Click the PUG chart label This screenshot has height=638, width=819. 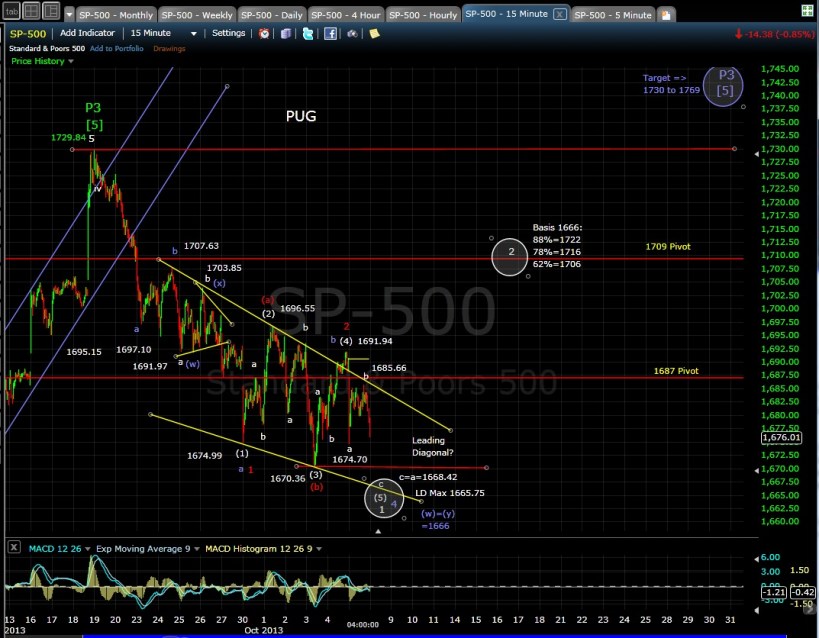(x=301, y=116)
